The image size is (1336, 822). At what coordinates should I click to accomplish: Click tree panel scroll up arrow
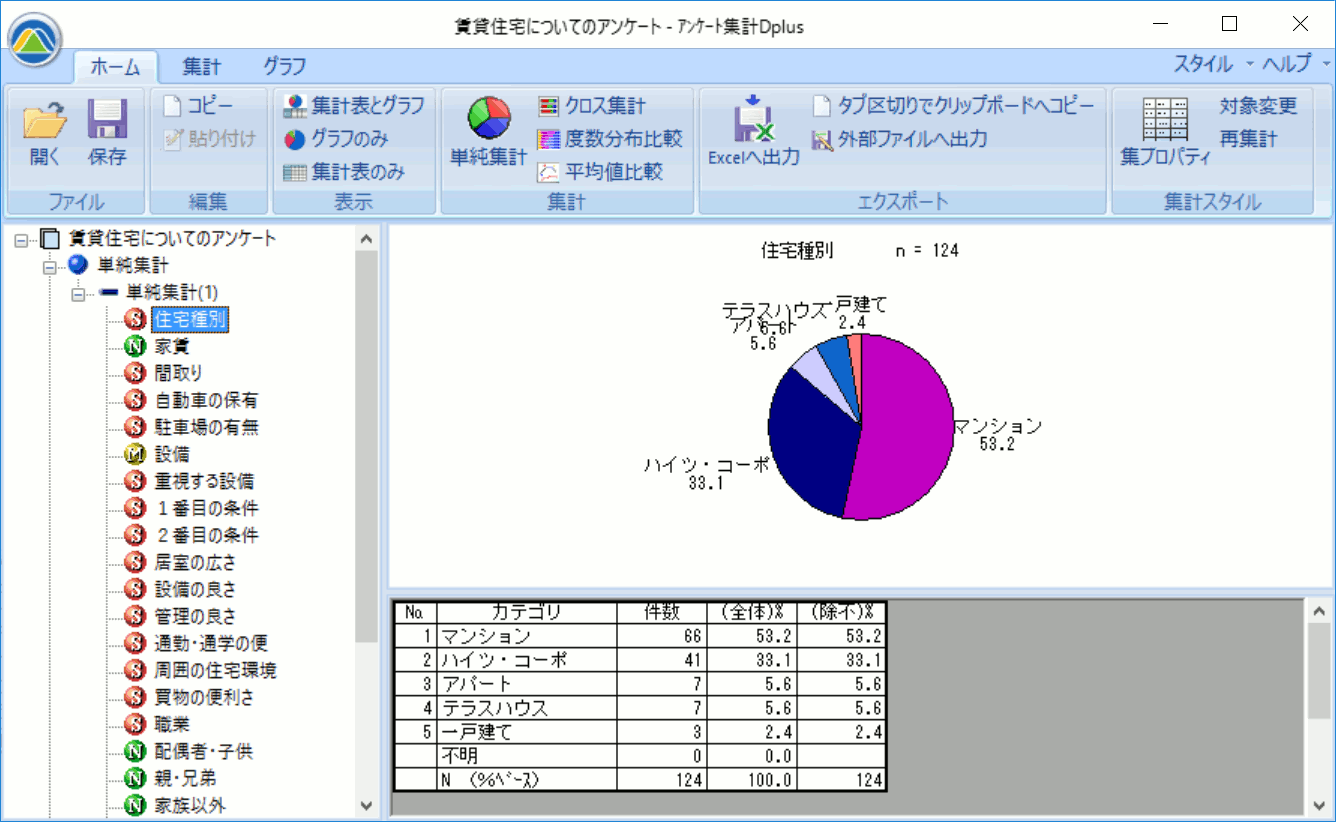pyautogui.click(x=366, y=239)
